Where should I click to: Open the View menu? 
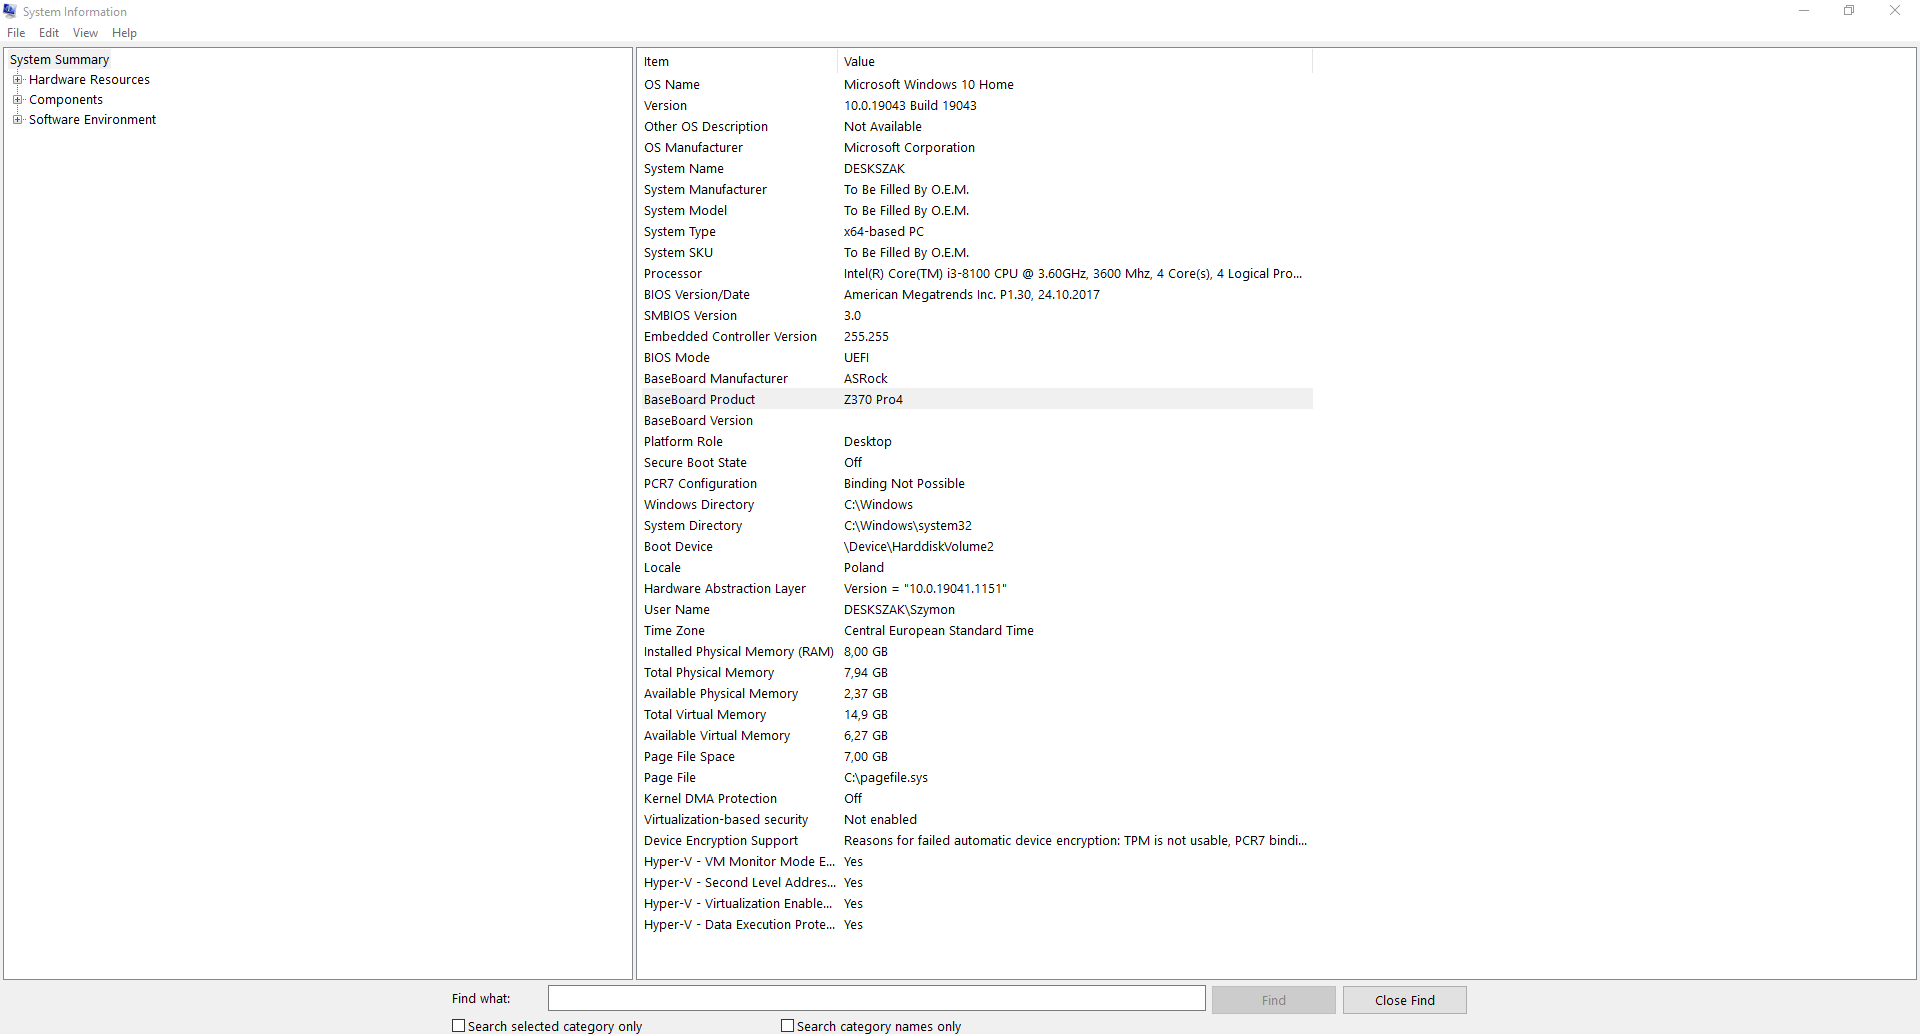click(85, 33)
